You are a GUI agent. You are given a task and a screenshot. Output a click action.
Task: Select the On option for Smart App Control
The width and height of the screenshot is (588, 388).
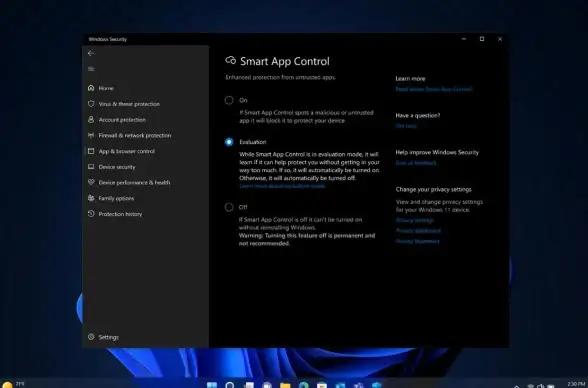point(229,100)
